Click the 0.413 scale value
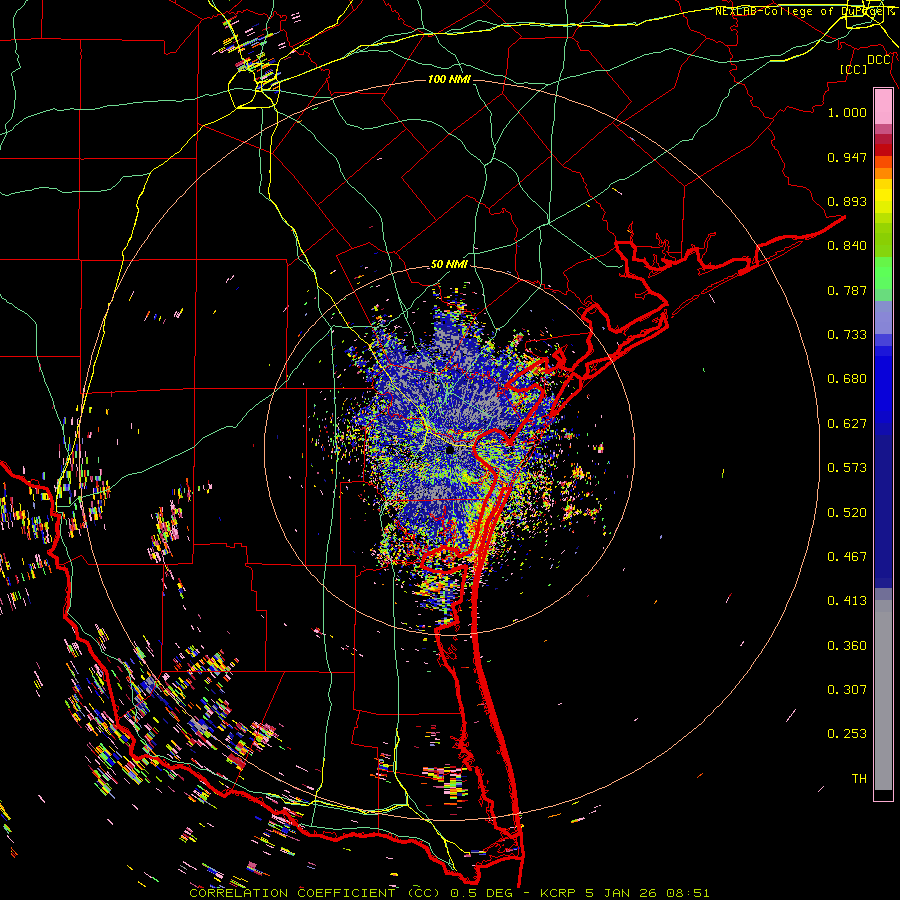Image resolution: width=900 pixels, height=900 pixels. coord(847,601)
